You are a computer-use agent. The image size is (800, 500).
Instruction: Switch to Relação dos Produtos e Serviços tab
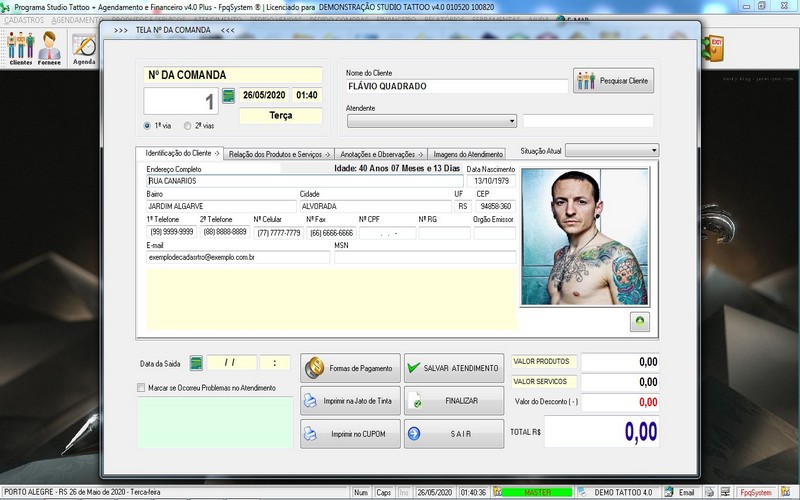[x=279, y=154]
